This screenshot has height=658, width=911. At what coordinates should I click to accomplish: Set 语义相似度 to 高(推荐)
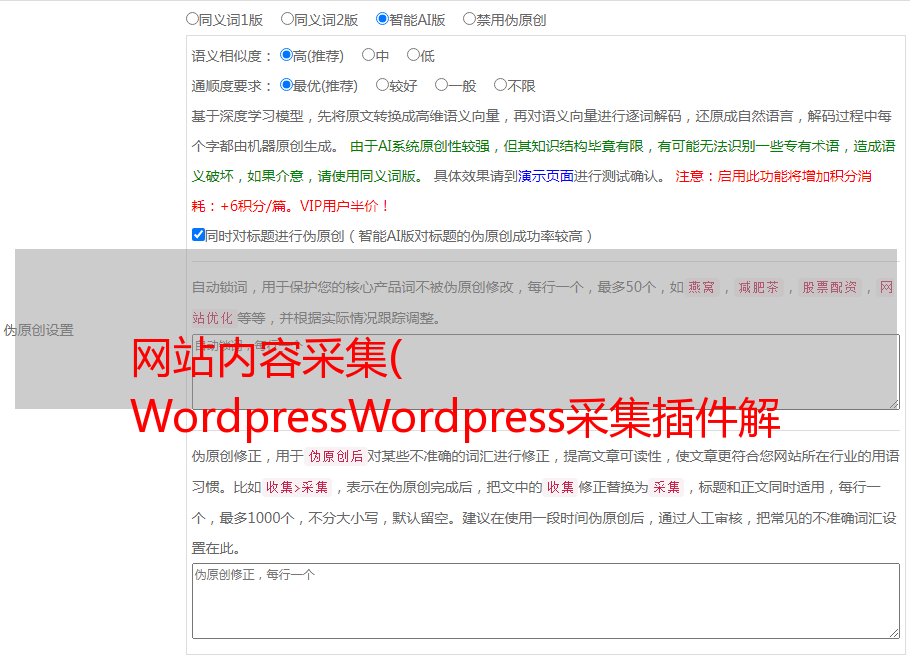286,55
